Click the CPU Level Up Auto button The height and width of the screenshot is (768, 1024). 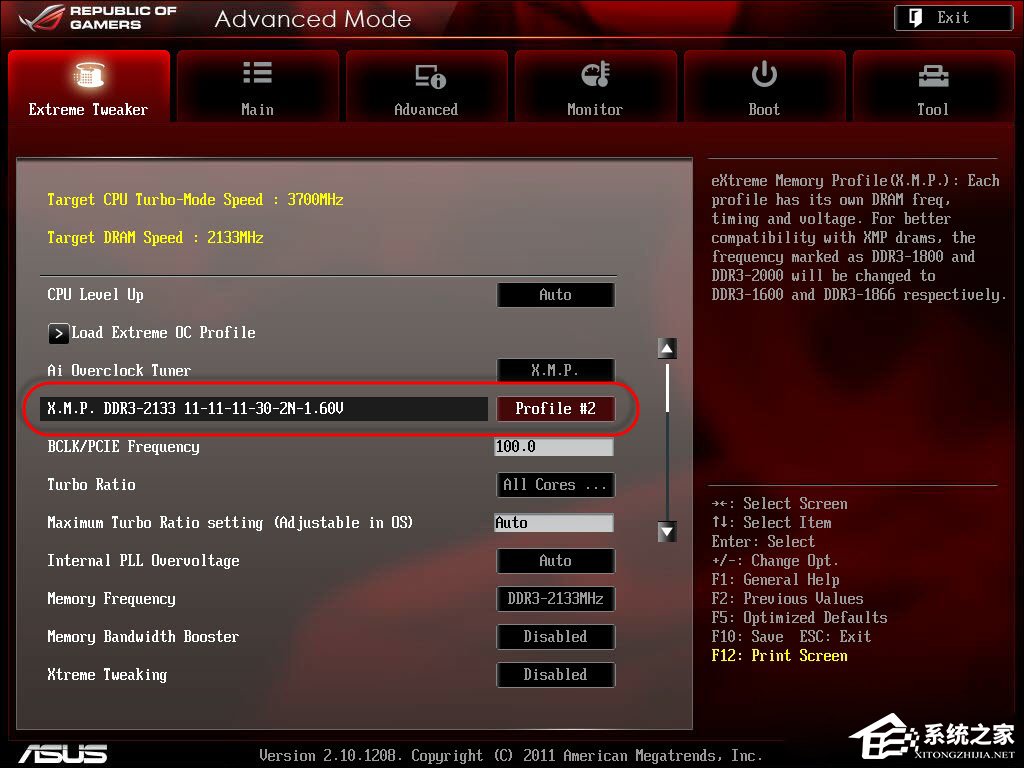(x=555, y=295)
